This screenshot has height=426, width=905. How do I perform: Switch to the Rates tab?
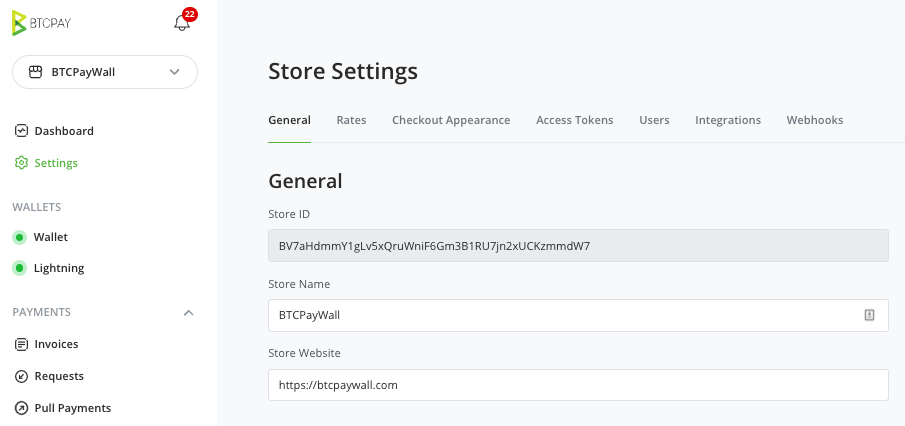[351, 120]
